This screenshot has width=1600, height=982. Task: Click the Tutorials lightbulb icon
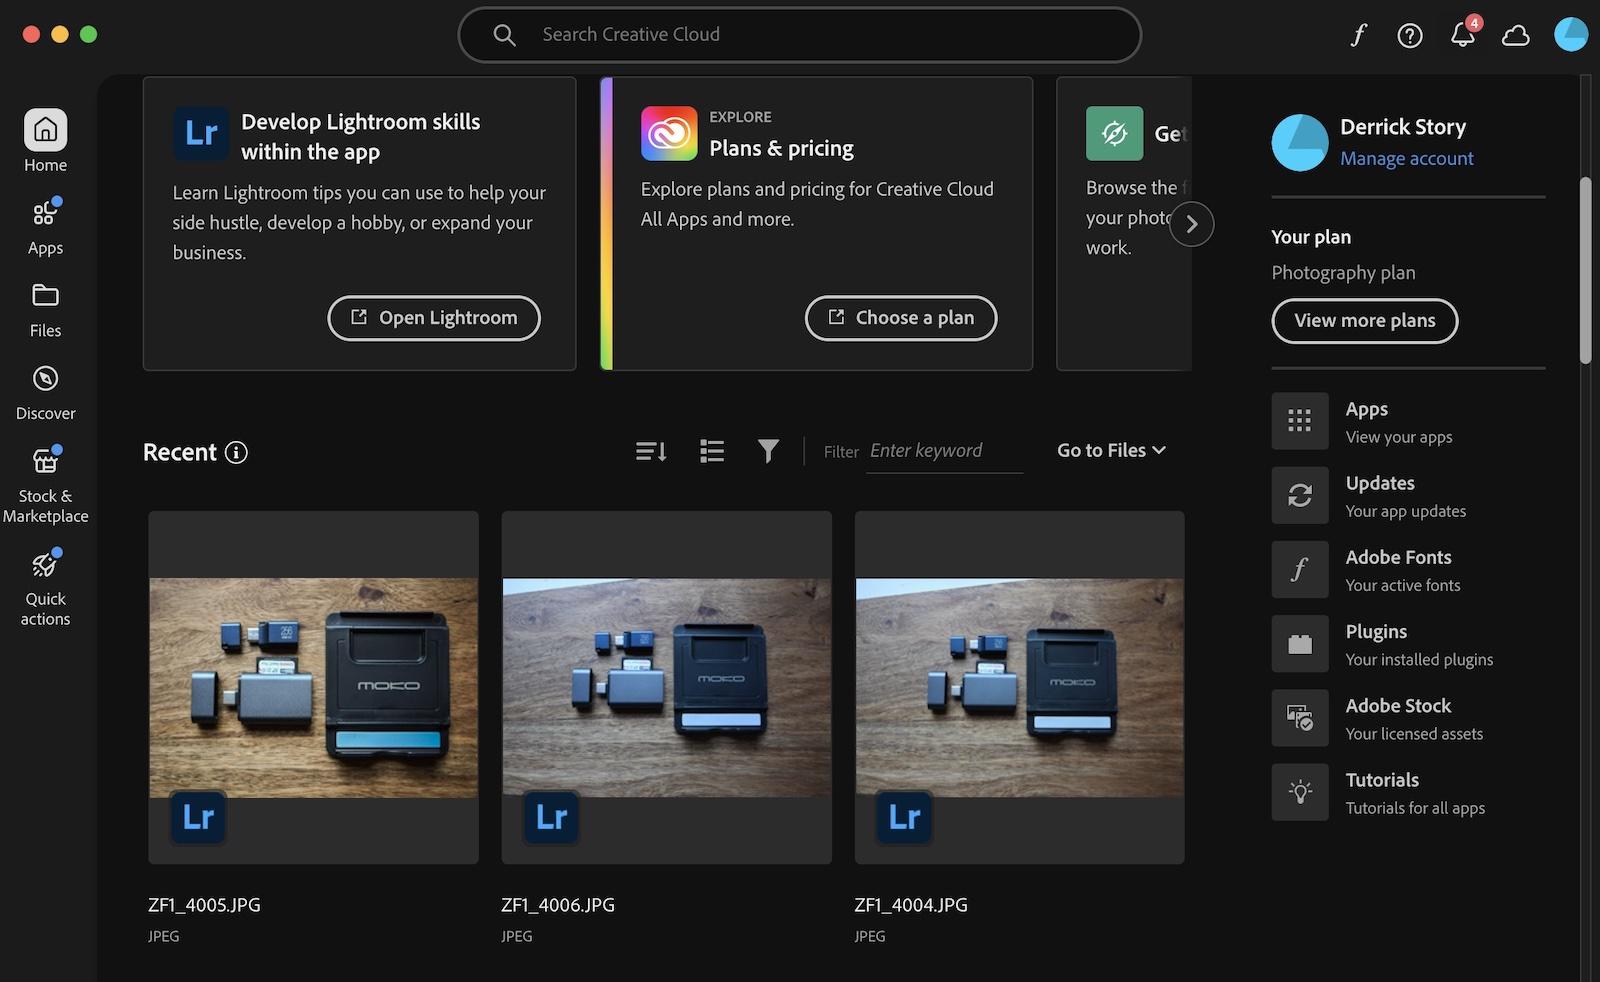(1300, 792)
